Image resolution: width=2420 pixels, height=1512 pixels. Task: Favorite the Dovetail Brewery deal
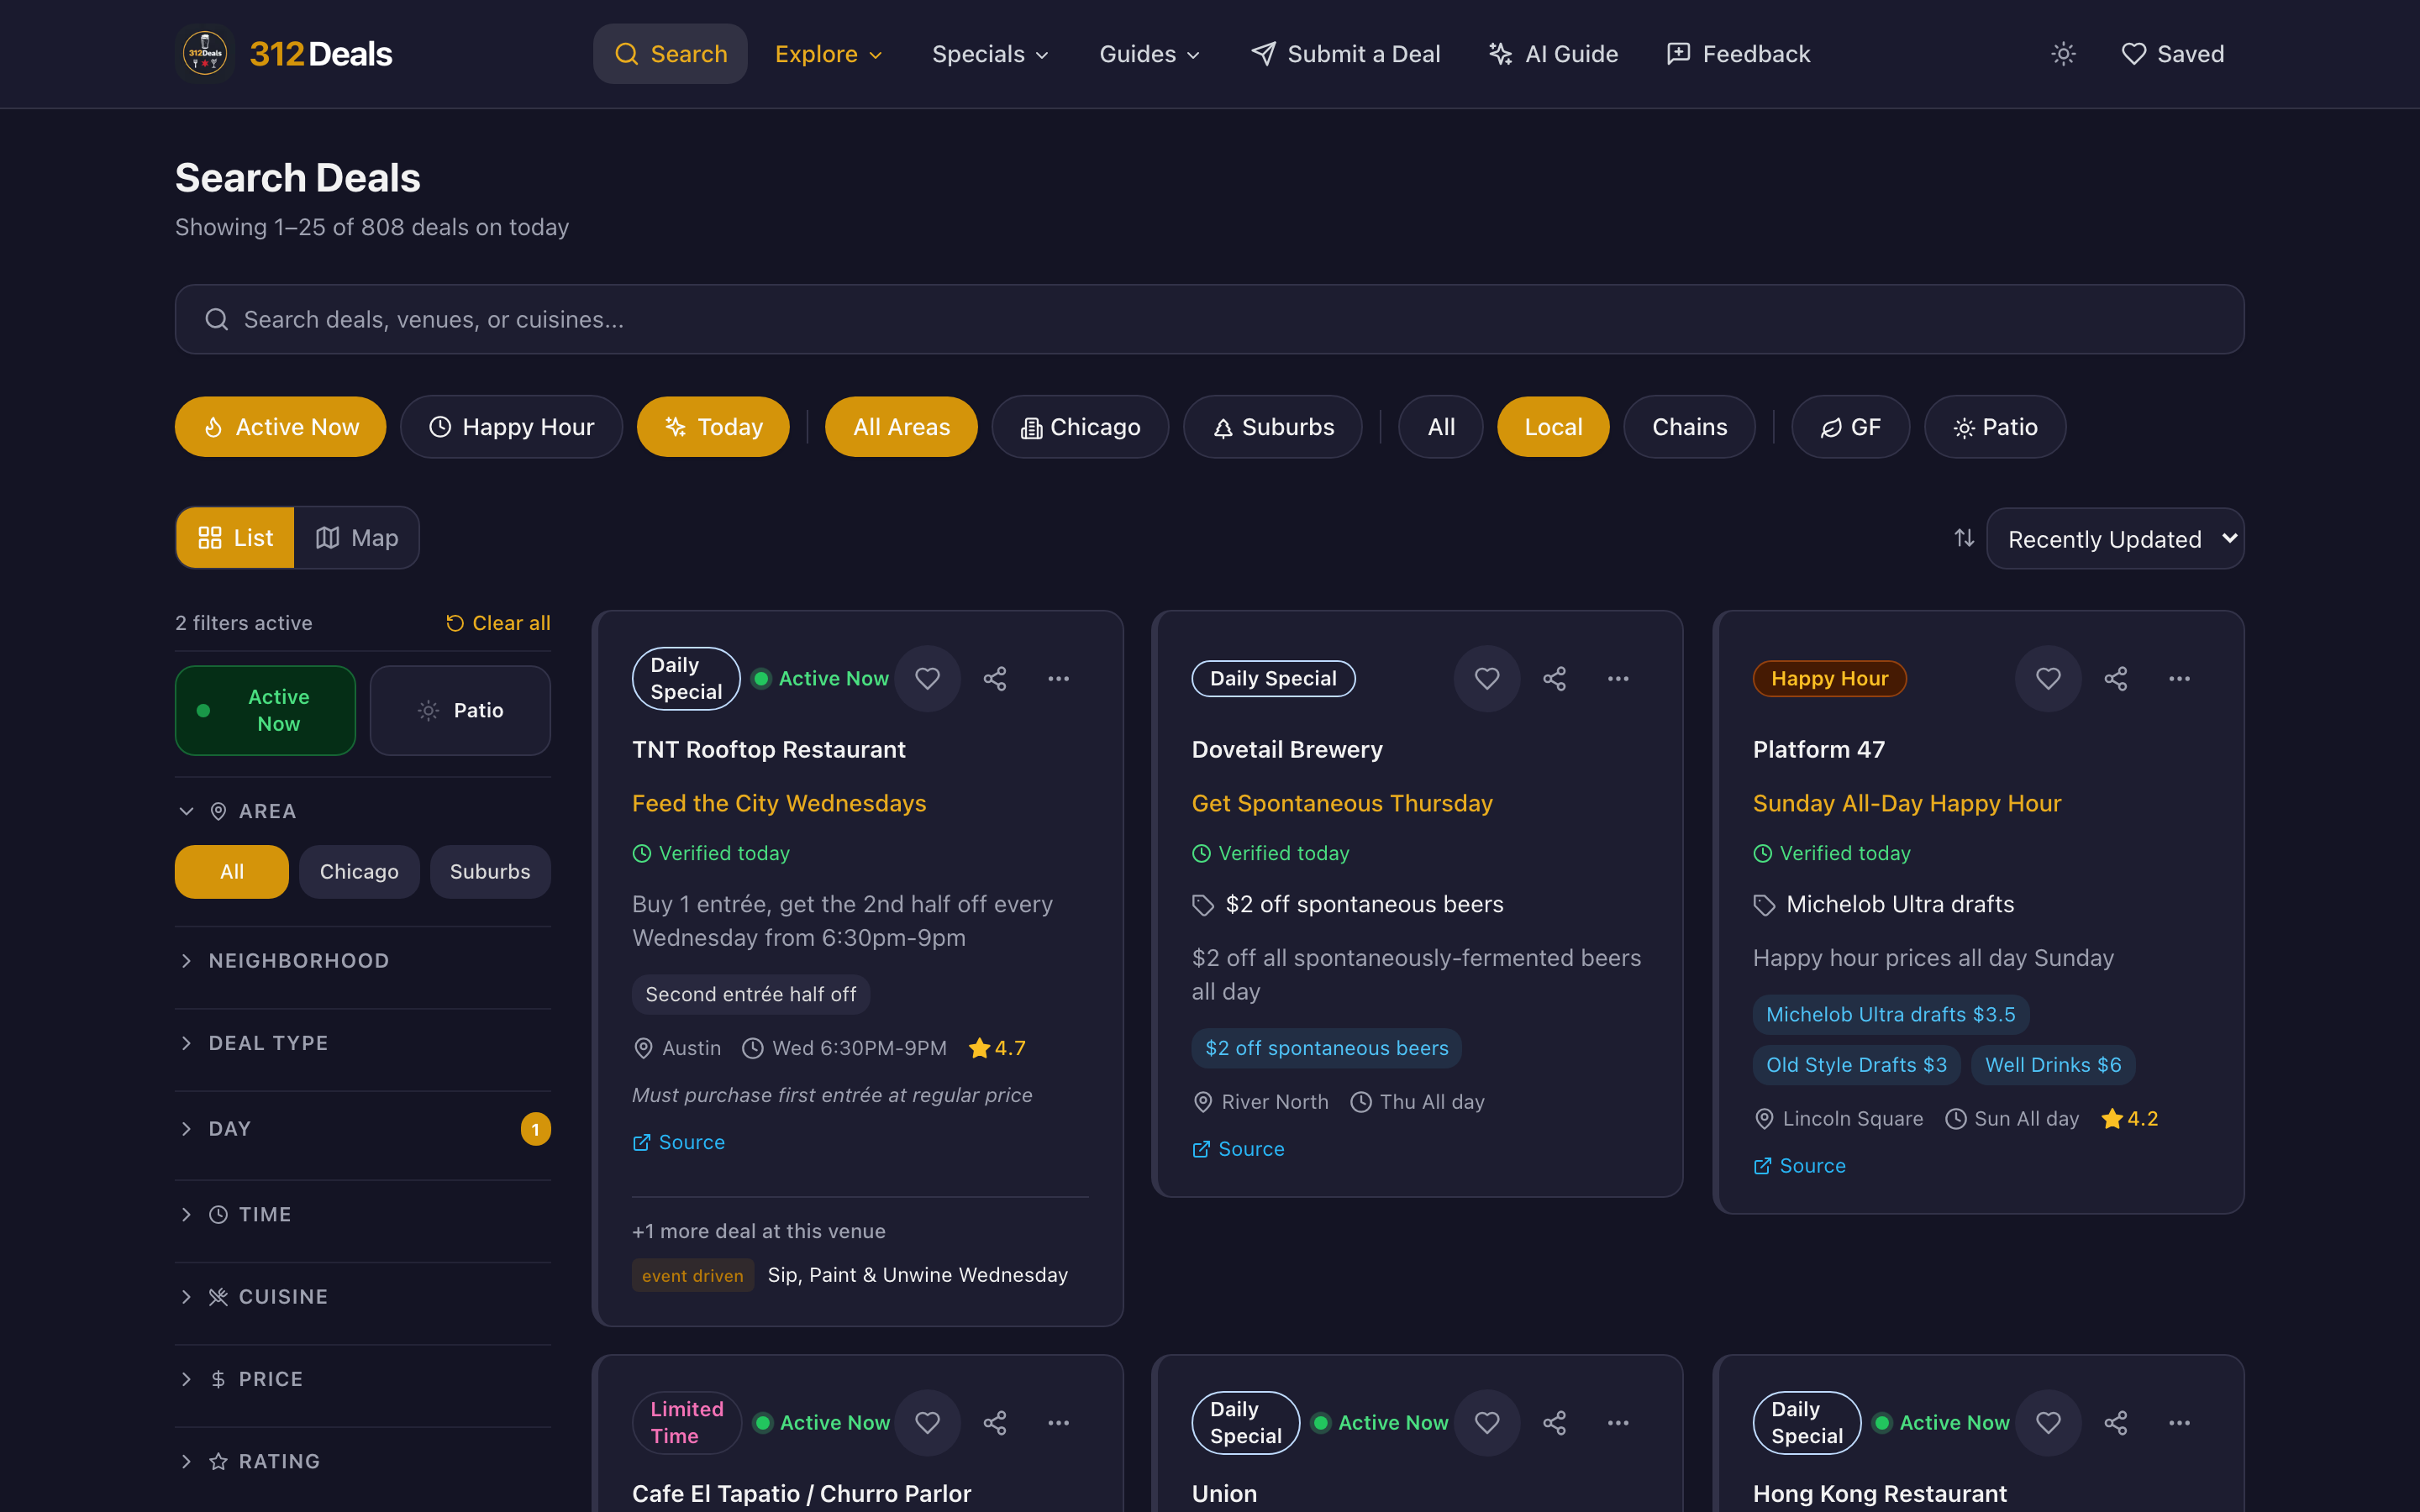pos(1487,679)
